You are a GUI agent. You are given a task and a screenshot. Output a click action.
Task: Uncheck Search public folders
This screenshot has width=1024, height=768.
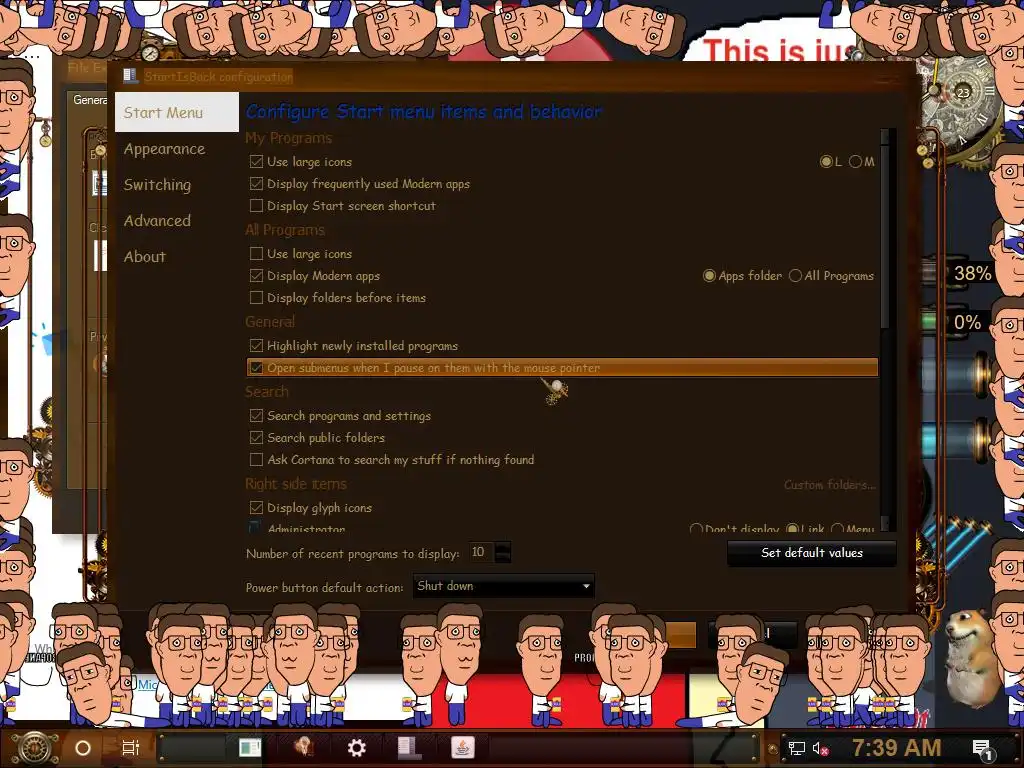click(257, 438)
